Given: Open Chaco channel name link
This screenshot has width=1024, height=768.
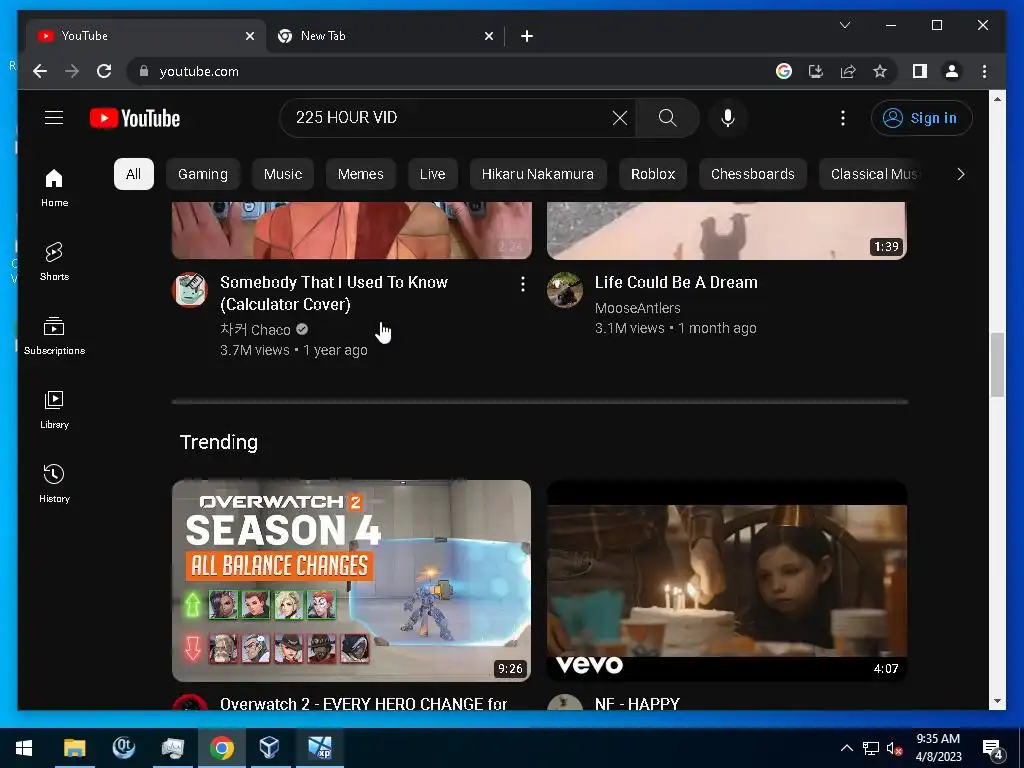Looking at the screenshot, I should pyautogui.click(x=255, y=330).
